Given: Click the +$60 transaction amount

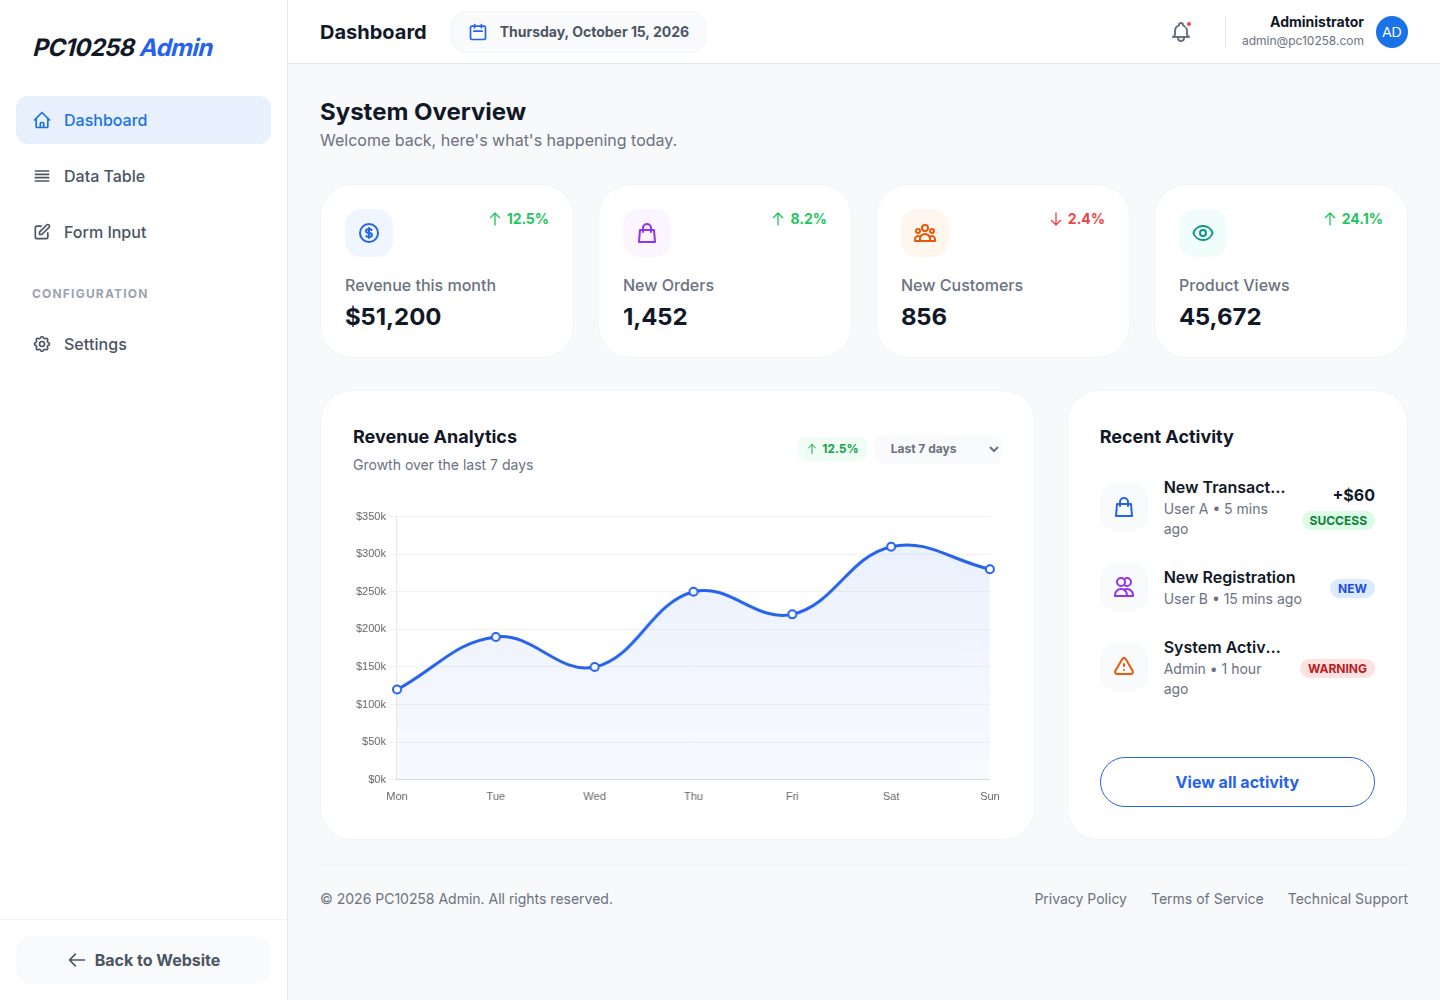Looking at the screenshot, I should [1354, 495].
